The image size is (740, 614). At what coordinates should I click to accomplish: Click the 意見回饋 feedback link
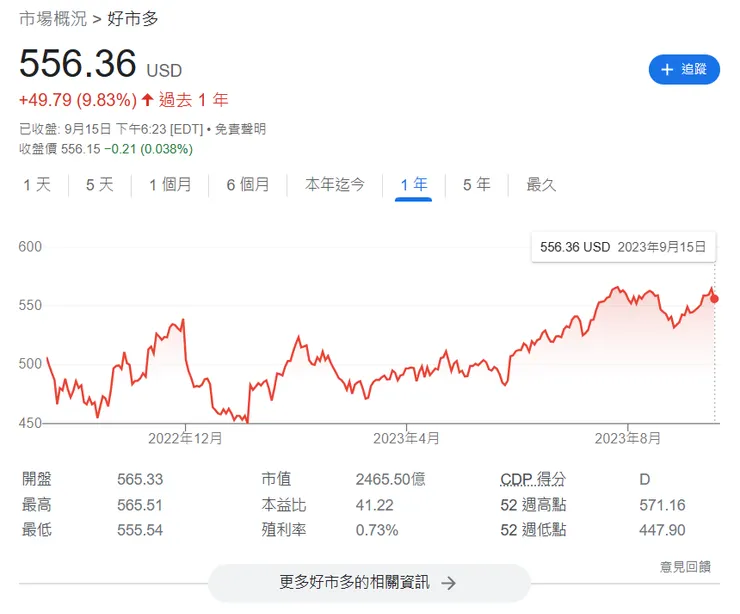685,567
